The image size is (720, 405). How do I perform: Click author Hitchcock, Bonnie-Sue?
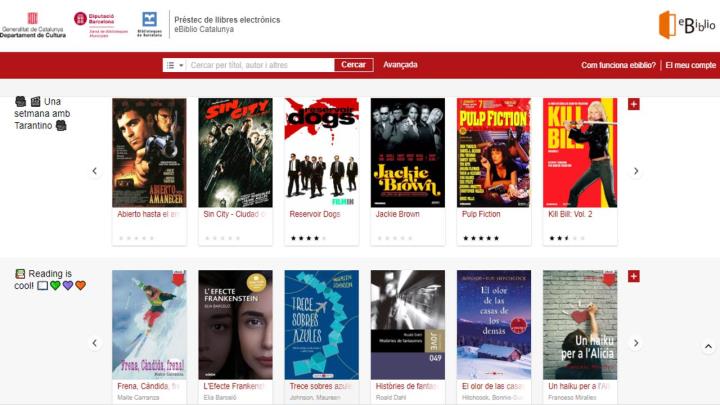[x=492, y=398]
